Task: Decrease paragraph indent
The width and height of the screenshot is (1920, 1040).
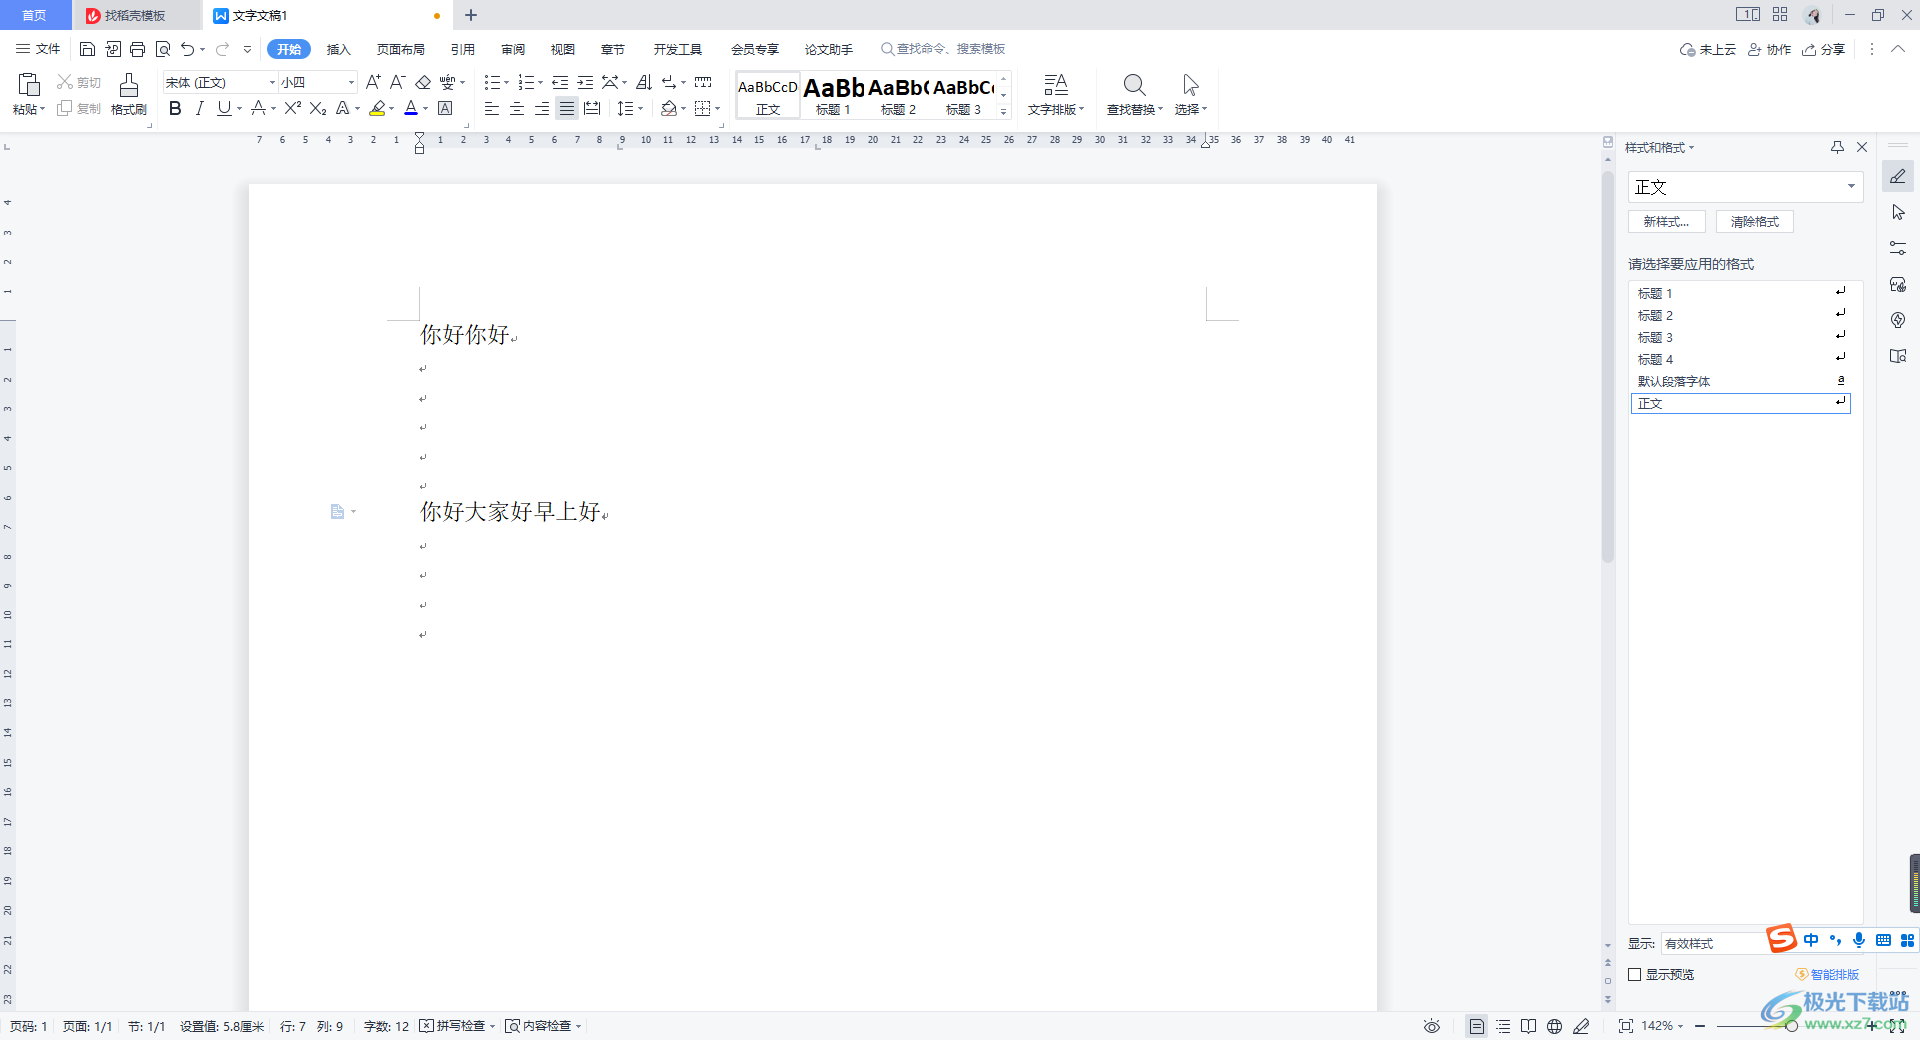Action: pos(560,82)
